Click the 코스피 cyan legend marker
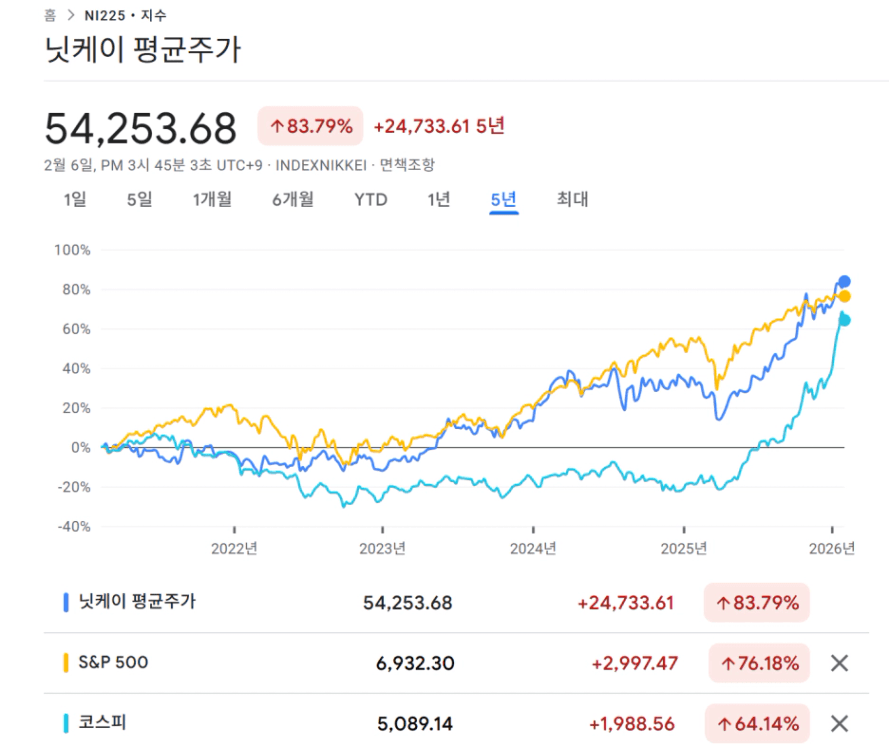The height and width of the screenshot is (747, 889). 66,723
